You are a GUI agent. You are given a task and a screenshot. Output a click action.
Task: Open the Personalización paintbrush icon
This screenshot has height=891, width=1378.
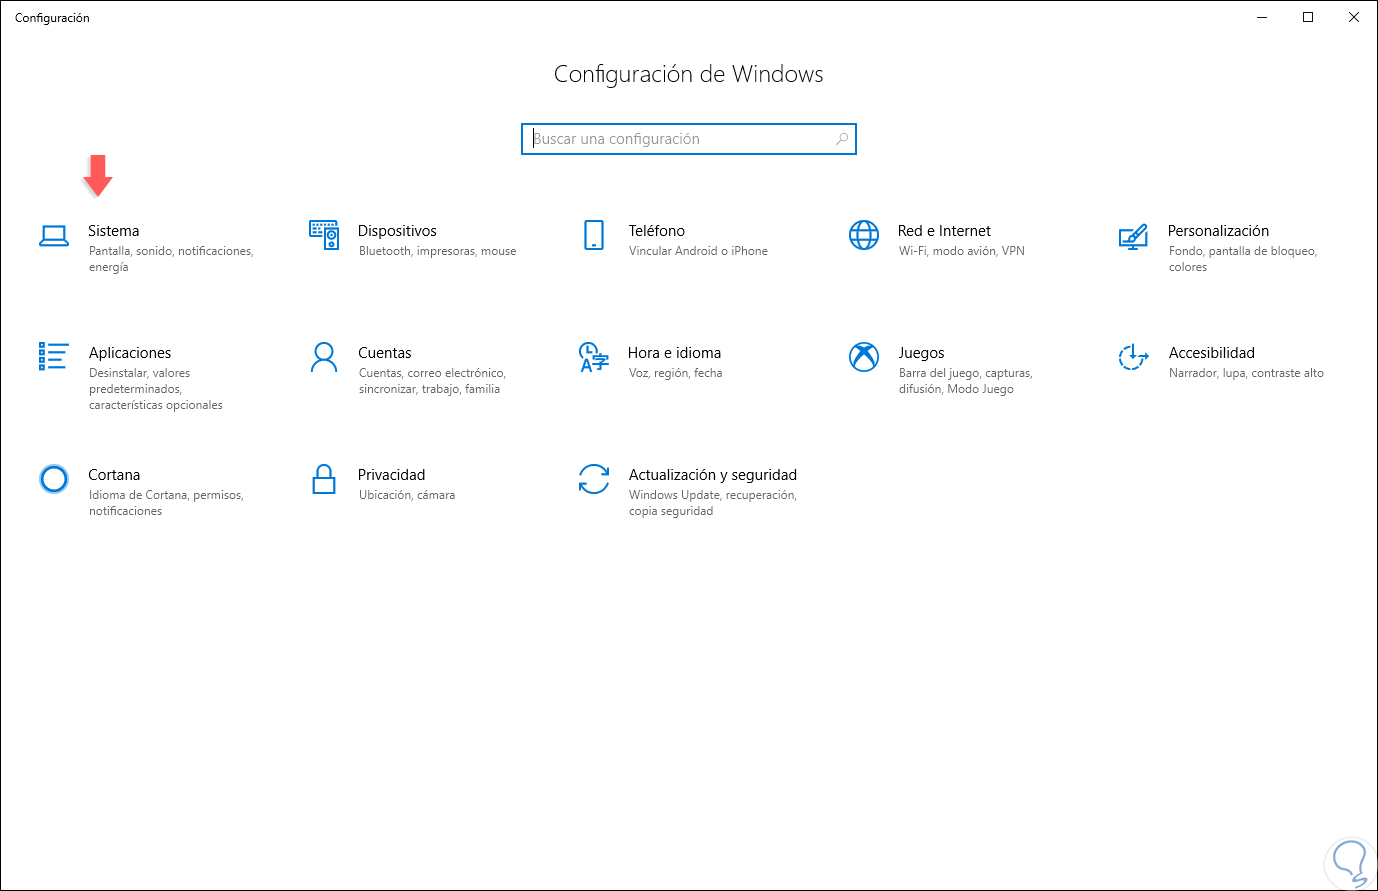click(x=1133, y=236)
